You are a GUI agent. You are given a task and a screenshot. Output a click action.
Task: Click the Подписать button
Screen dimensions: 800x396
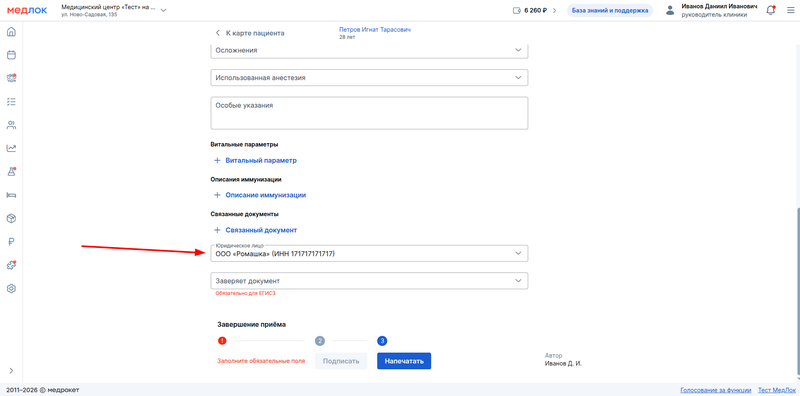tap(341, 361)
